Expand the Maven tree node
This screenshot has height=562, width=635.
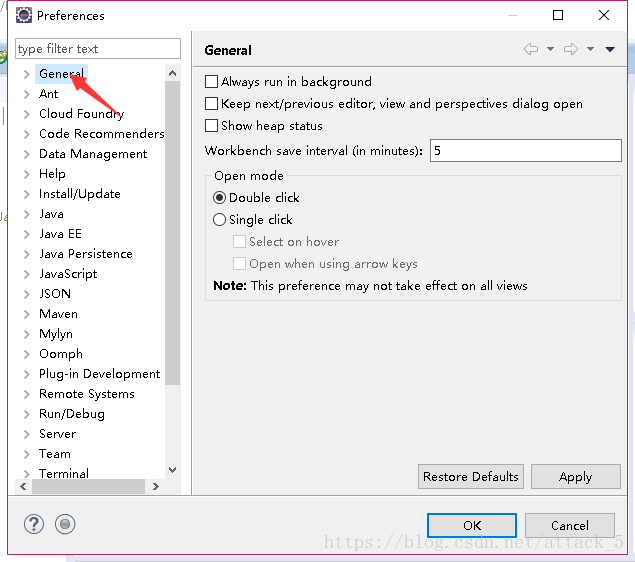tap(26, 314)
